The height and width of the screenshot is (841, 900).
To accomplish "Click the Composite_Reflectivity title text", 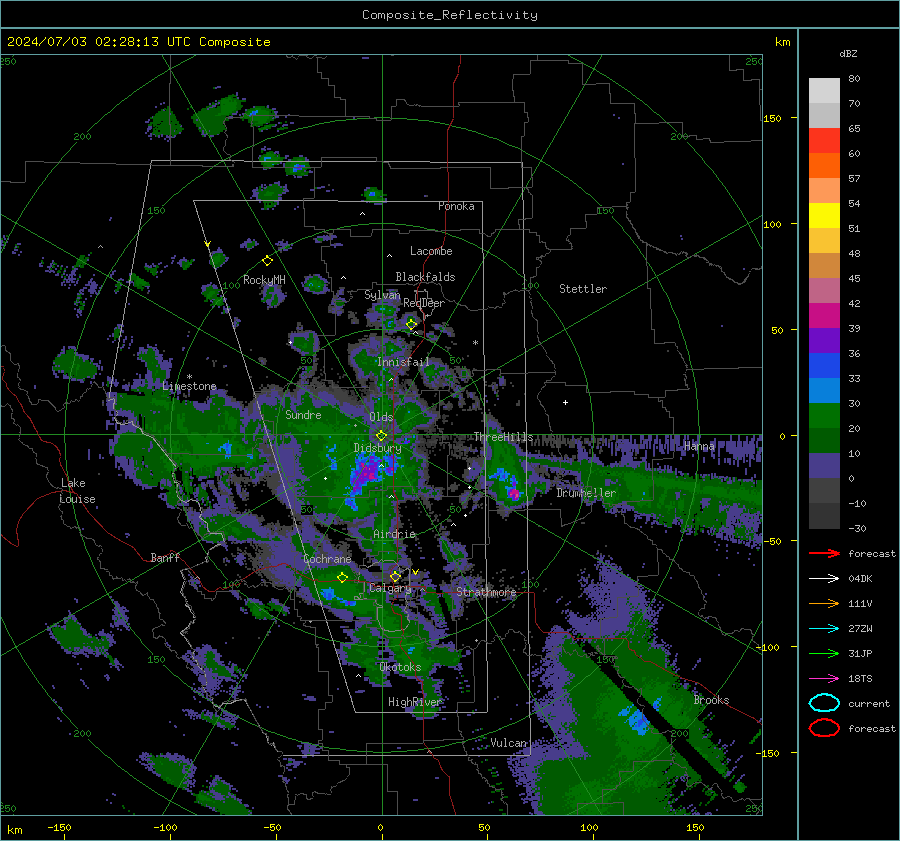I will [x=449, y=15].
